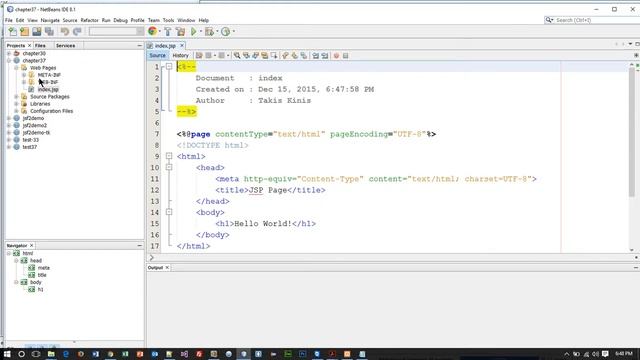Select jsf2demo2 project in the tree
Image resolution: width=640 pixels, height=360 pixels.
[x=35, y=125]
